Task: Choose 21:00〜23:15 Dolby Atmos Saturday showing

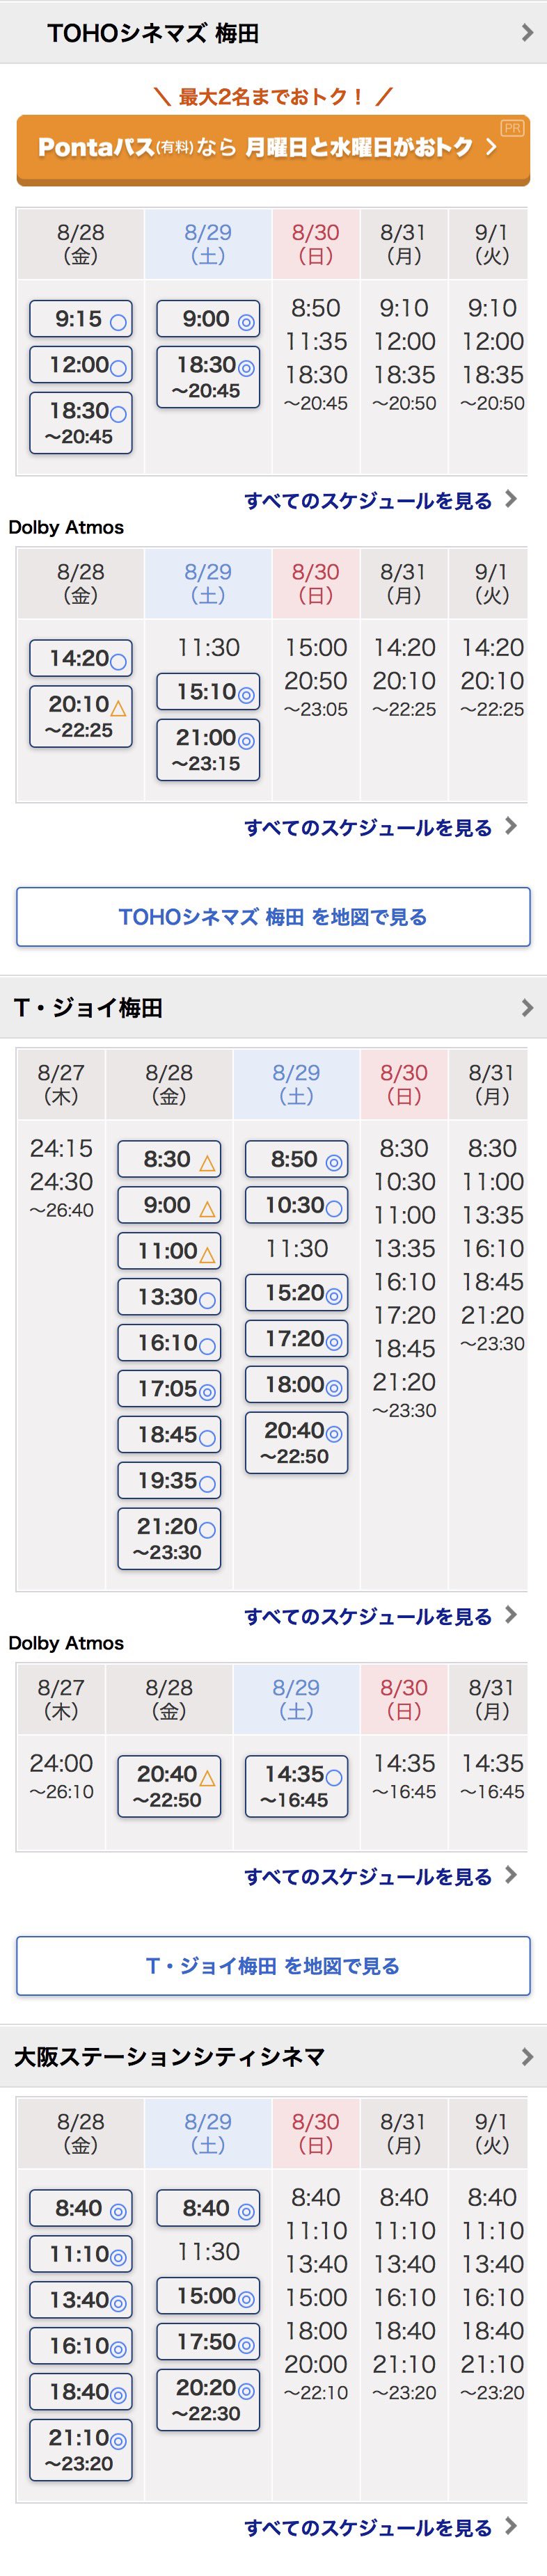Action: click(x=208, y=750)
